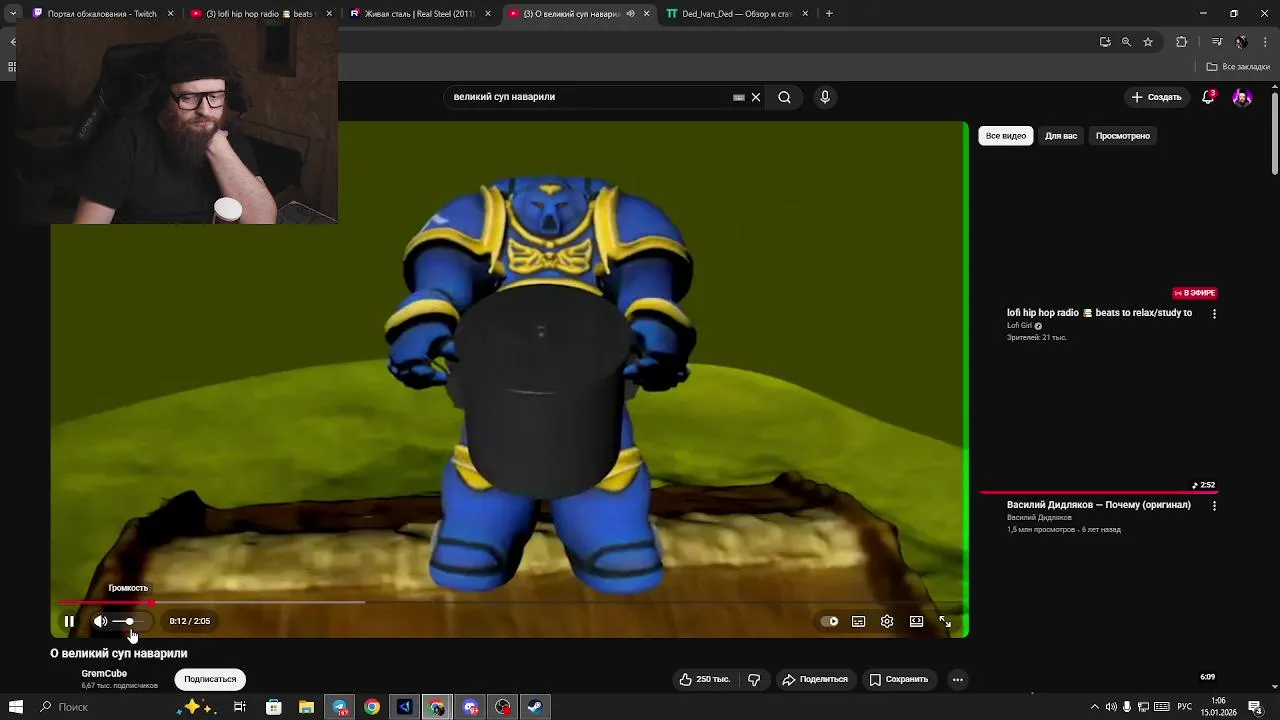Click the install-app icon in the address bar
This screenshot has height=720, width=1280.
[1105, 42]
